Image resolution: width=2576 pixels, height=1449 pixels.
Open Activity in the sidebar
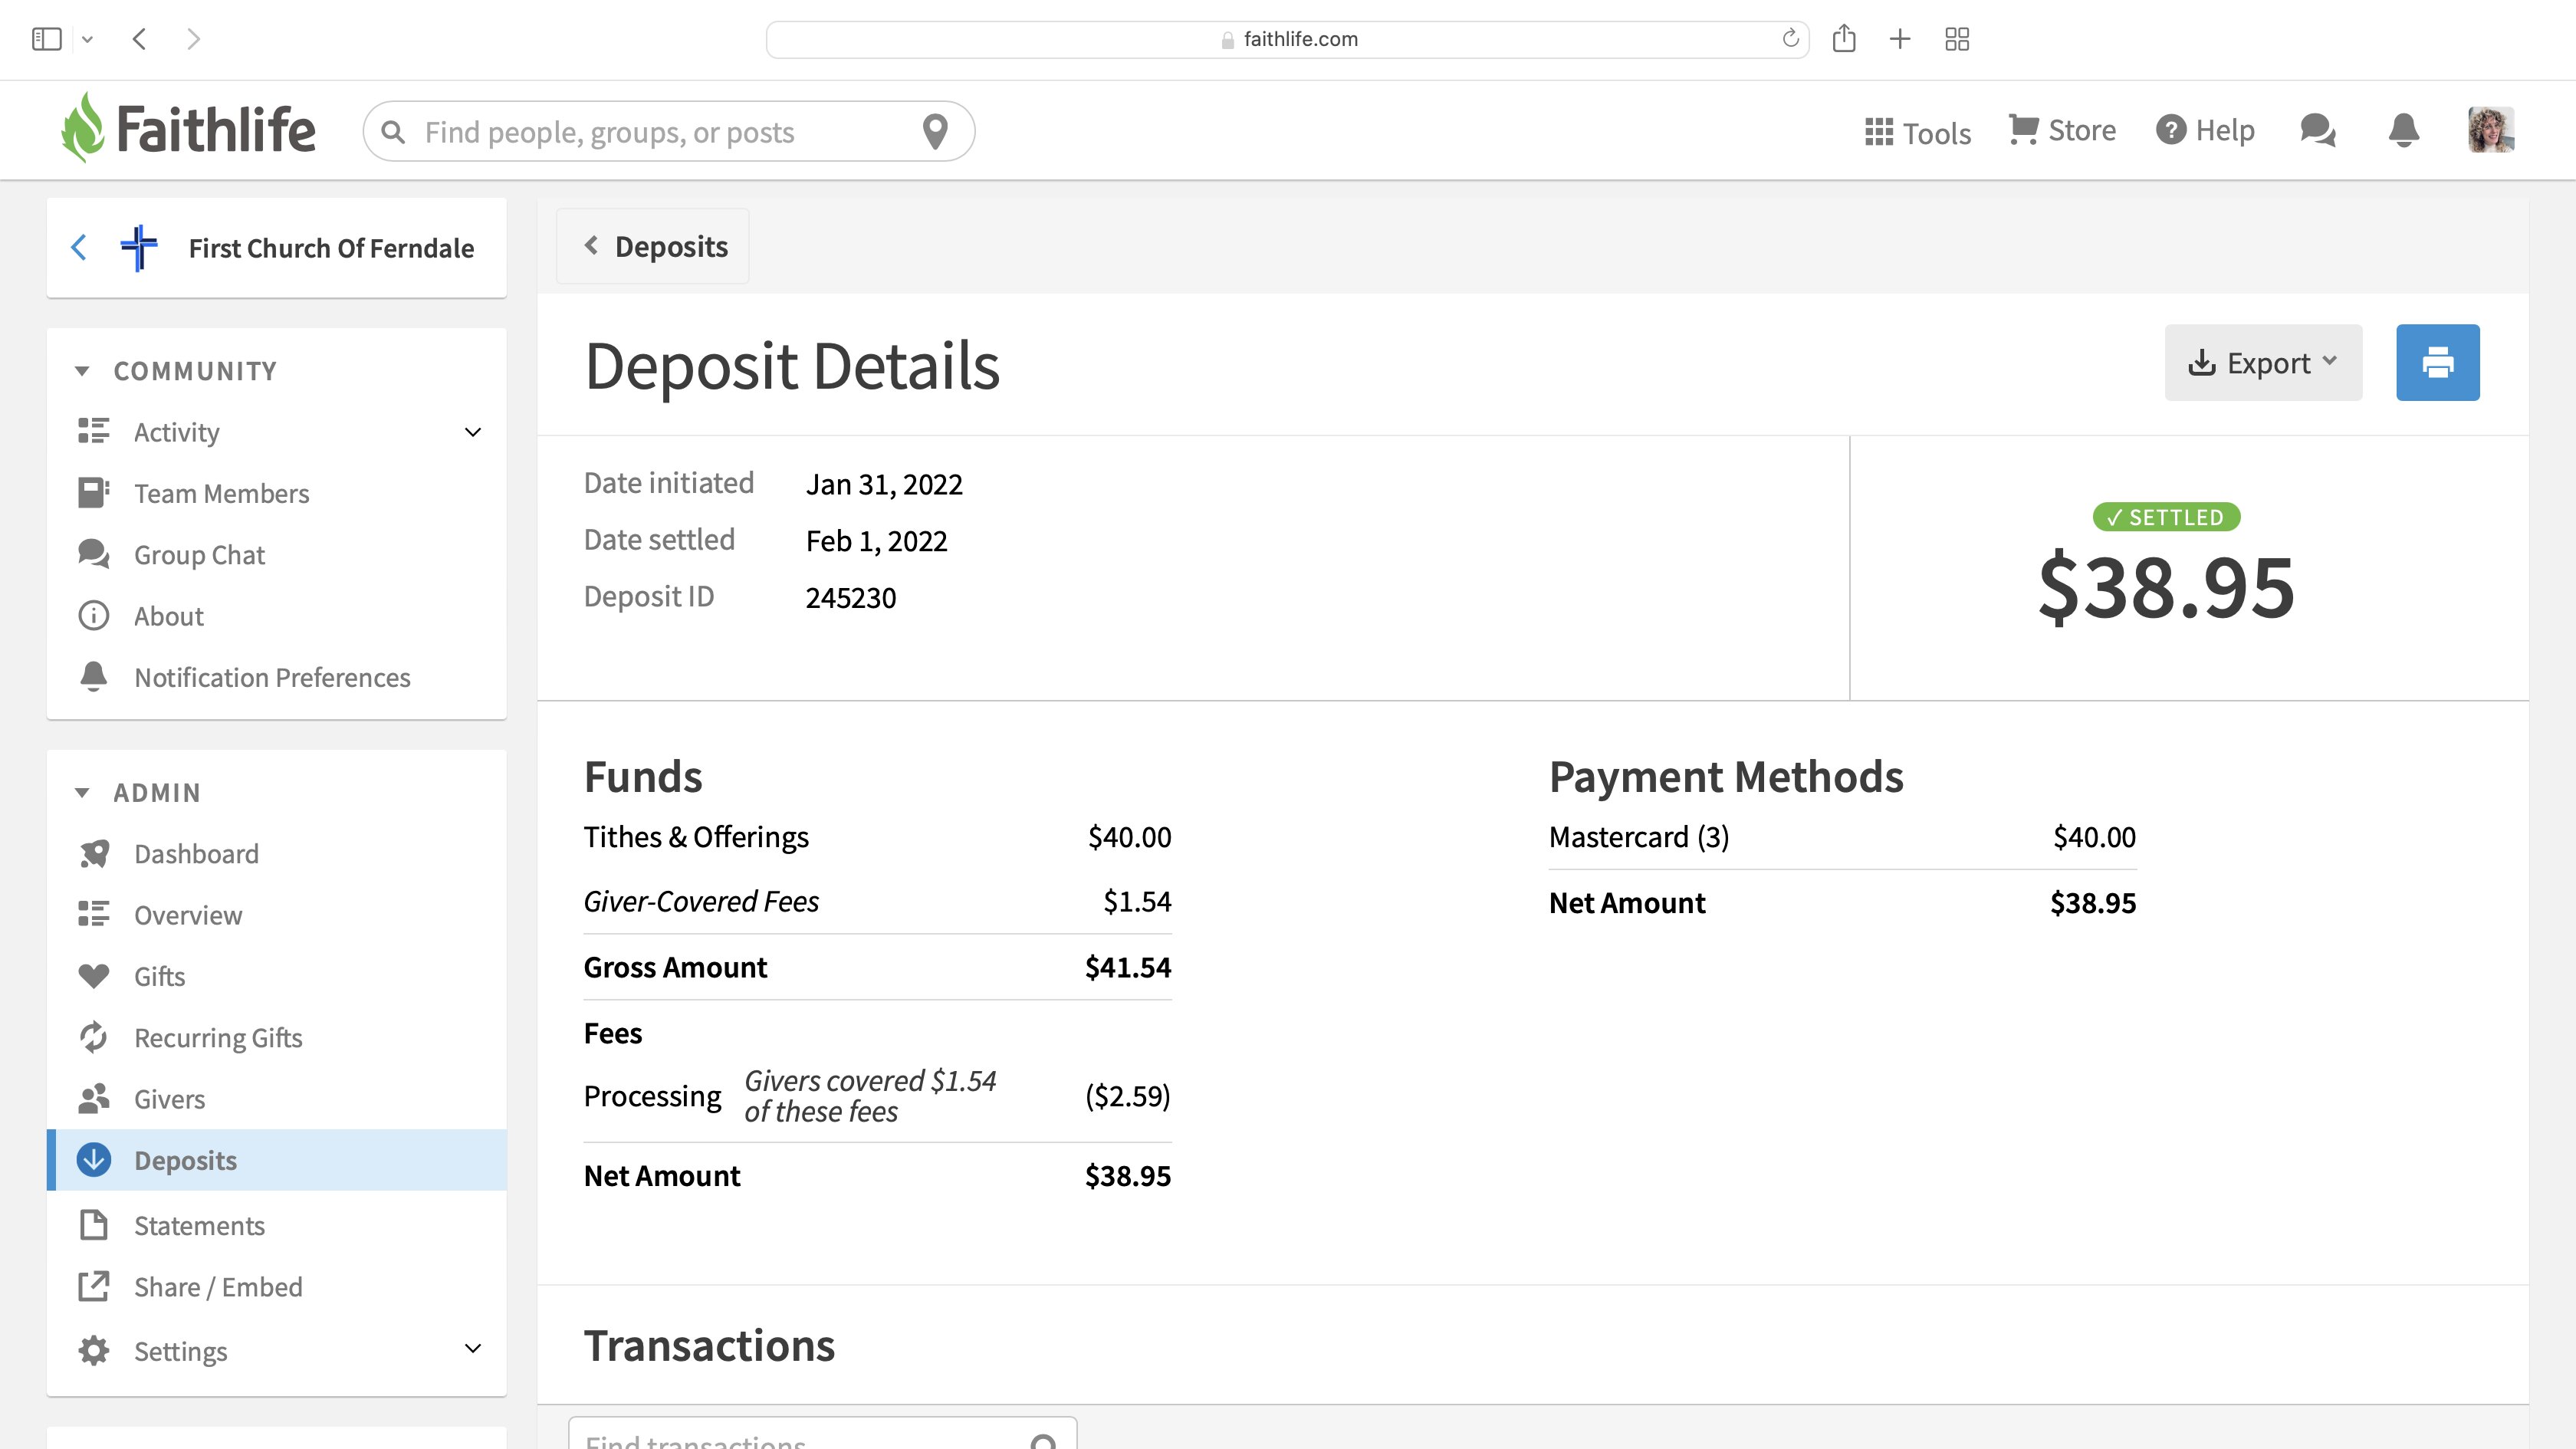point(176,432)
